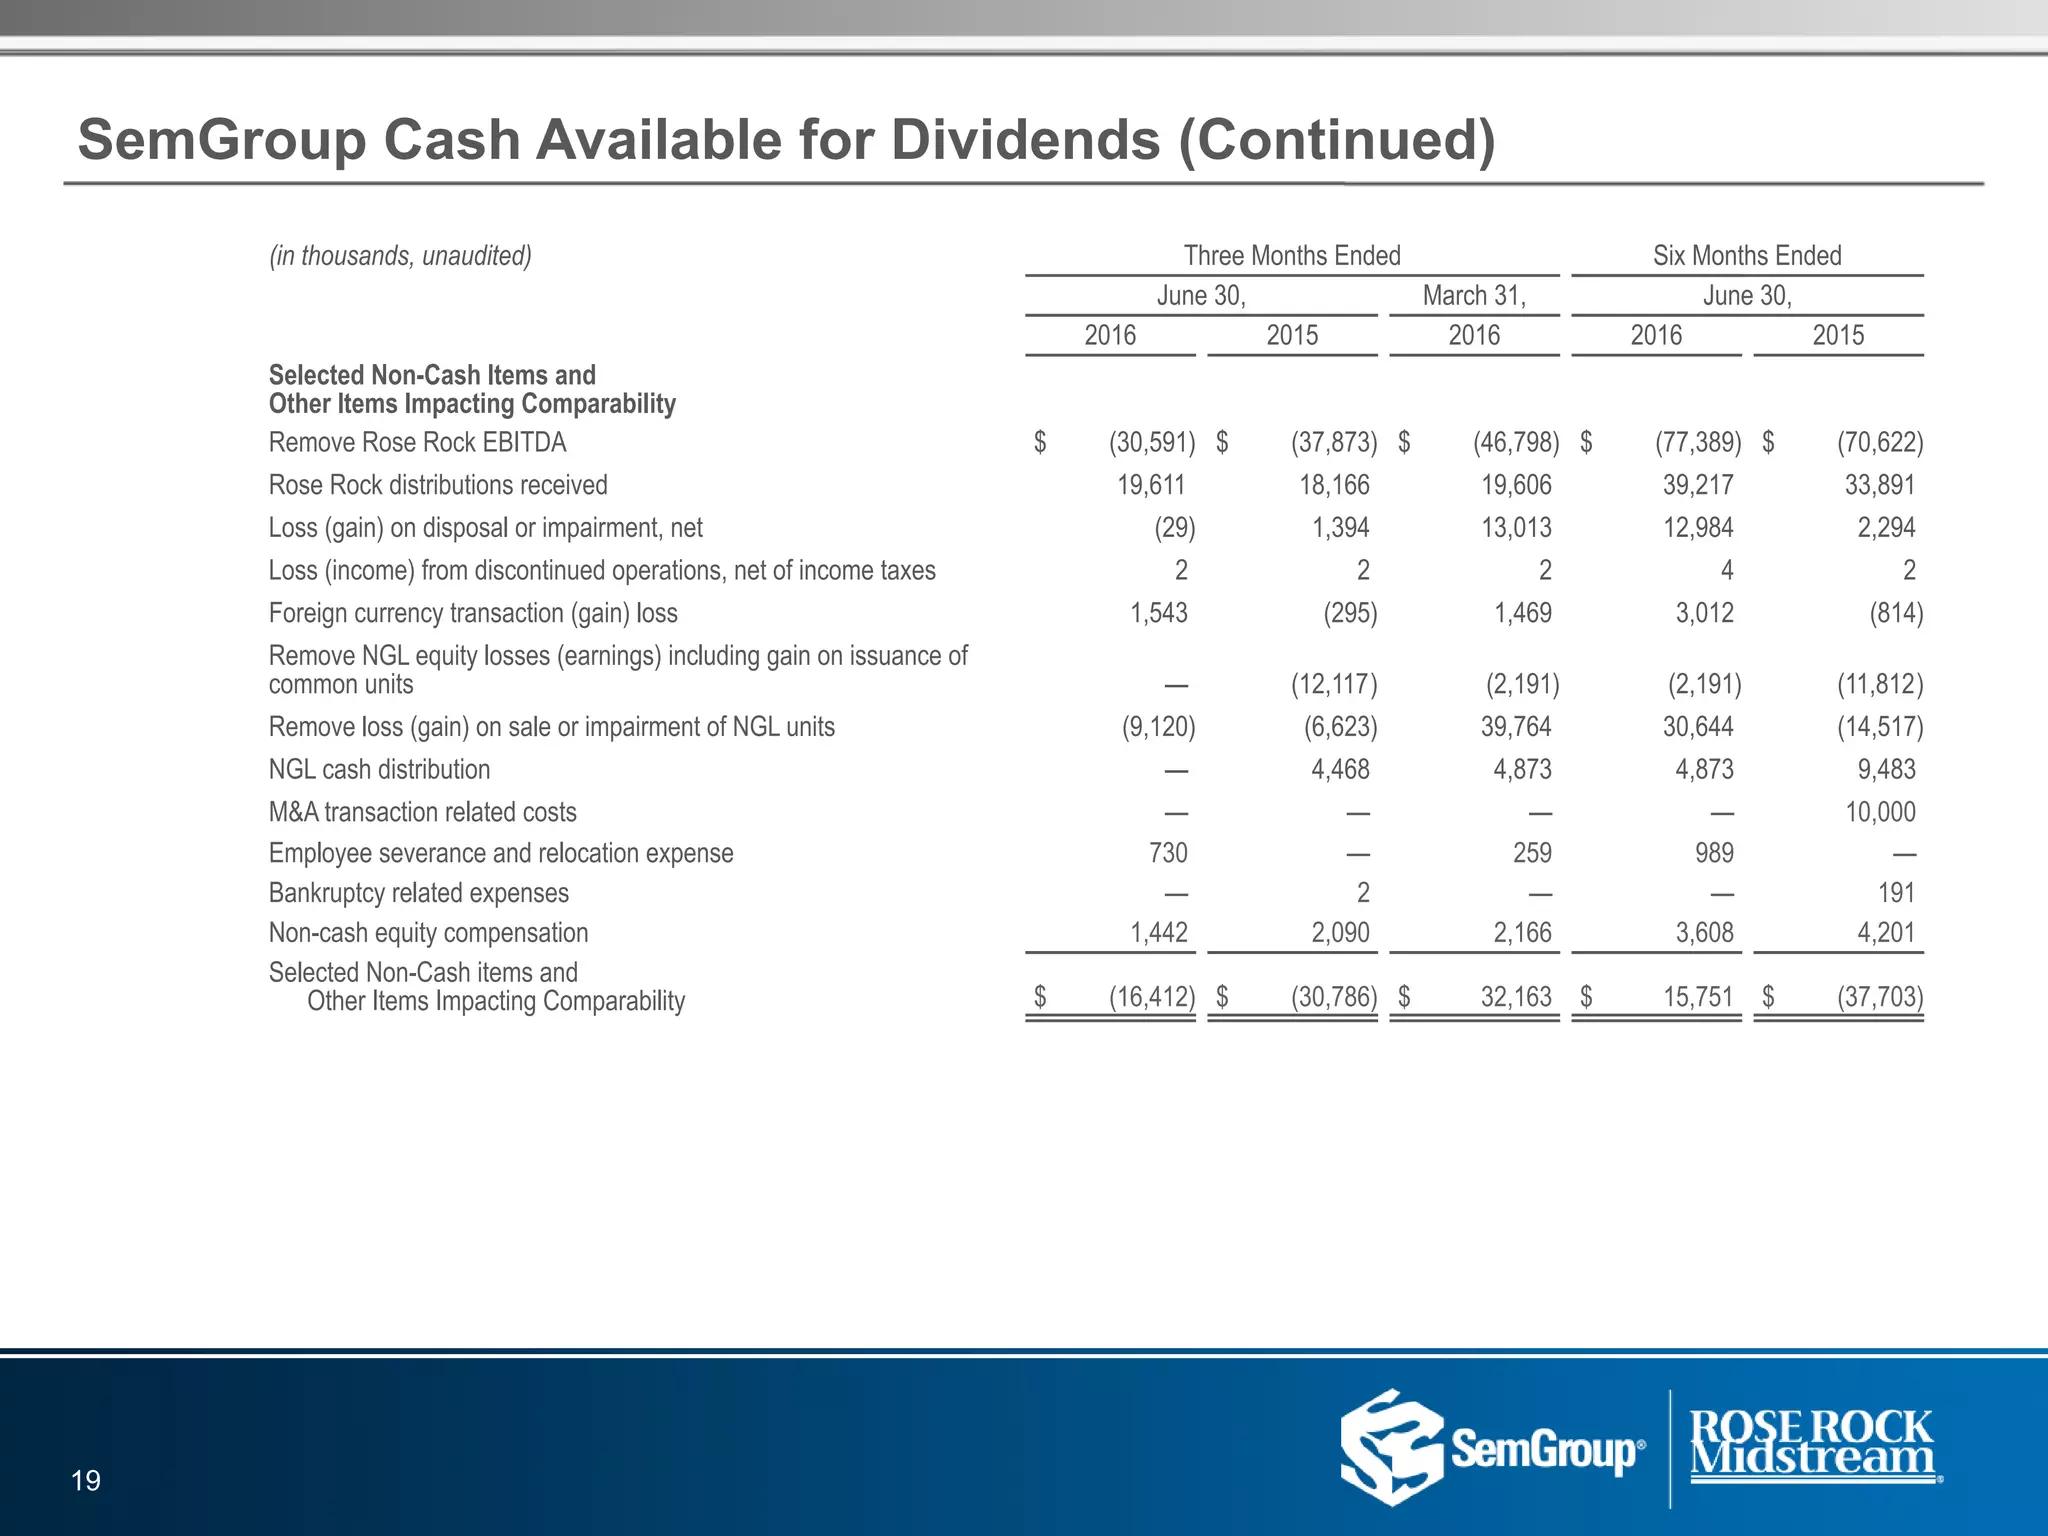Click the value 19,611

(1151, 485)
